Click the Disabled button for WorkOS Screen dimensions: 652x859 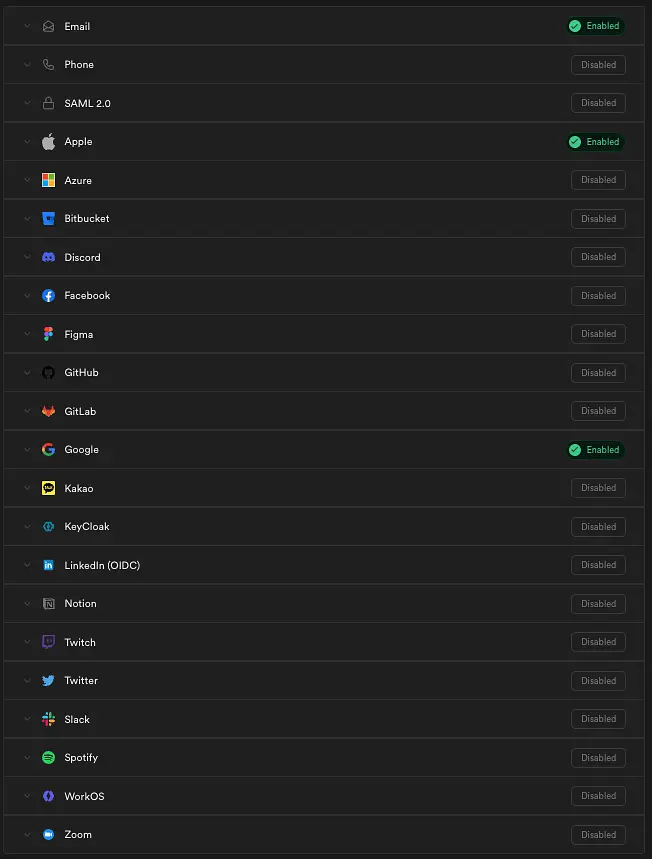tap(598, 796)
